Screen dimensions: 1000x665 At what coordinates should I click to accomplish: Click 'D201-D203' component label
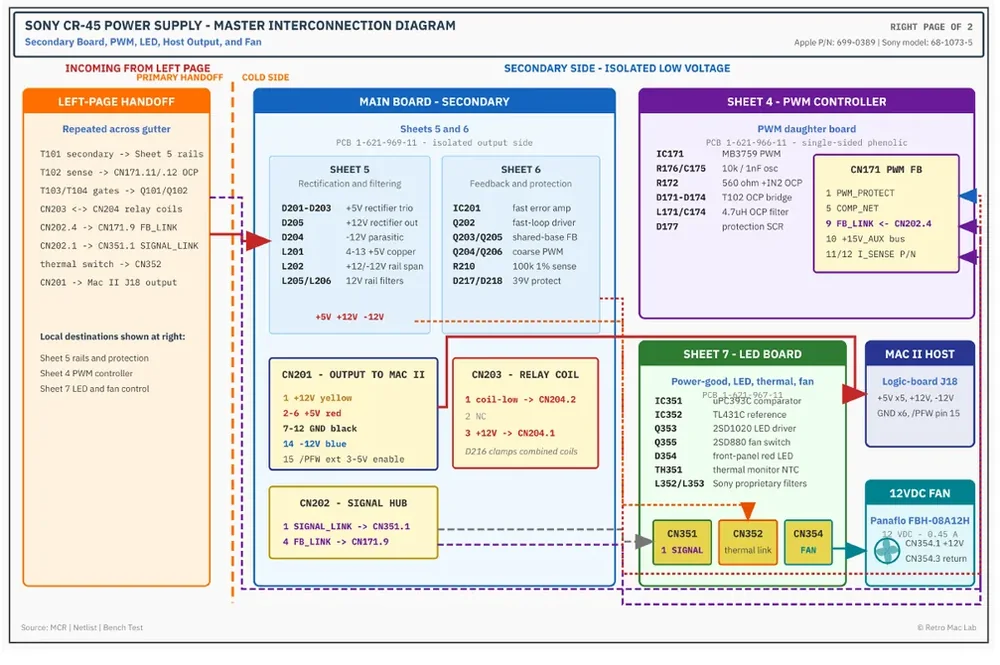click(306, 208)
